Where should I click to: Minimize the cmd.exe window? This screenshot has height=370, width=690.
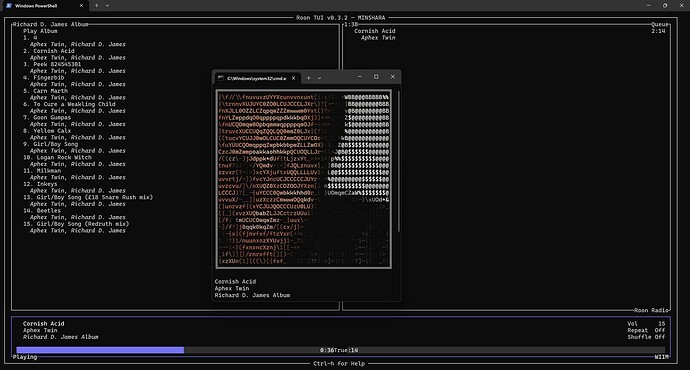coord(360,77)
